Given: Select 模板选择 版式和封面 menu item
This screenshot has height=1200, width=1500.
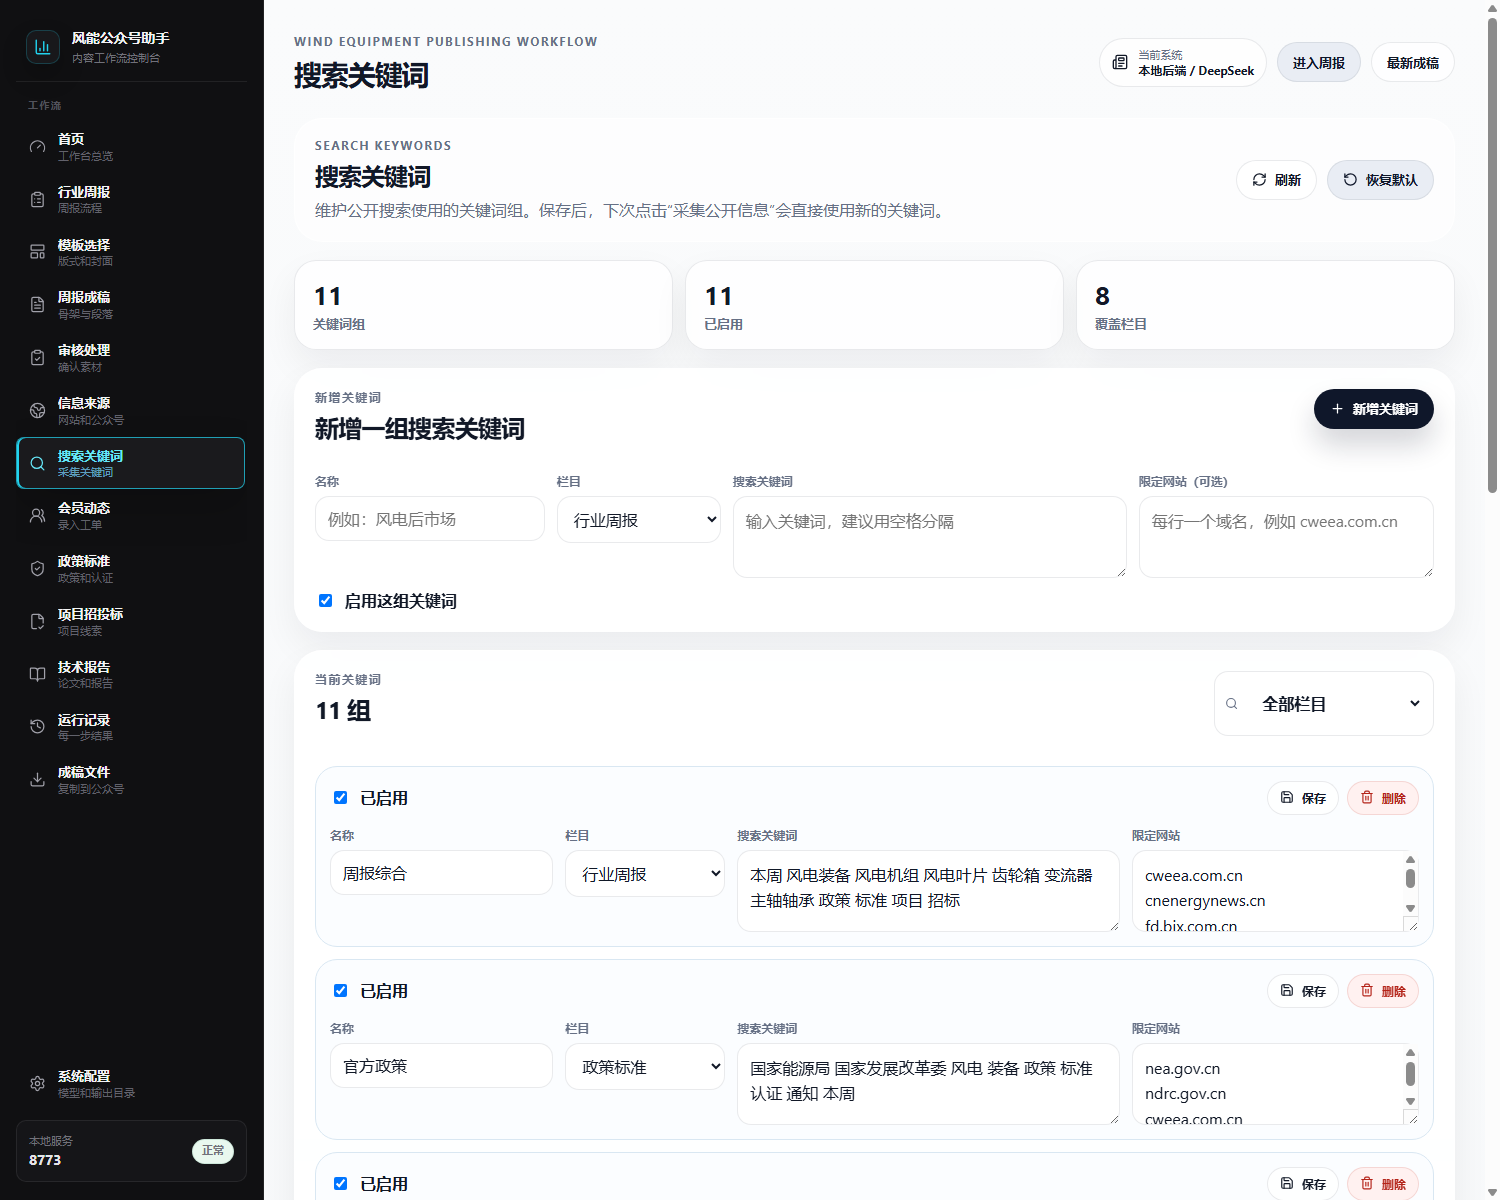Looking at the screenshot, I should click(131, 252).
